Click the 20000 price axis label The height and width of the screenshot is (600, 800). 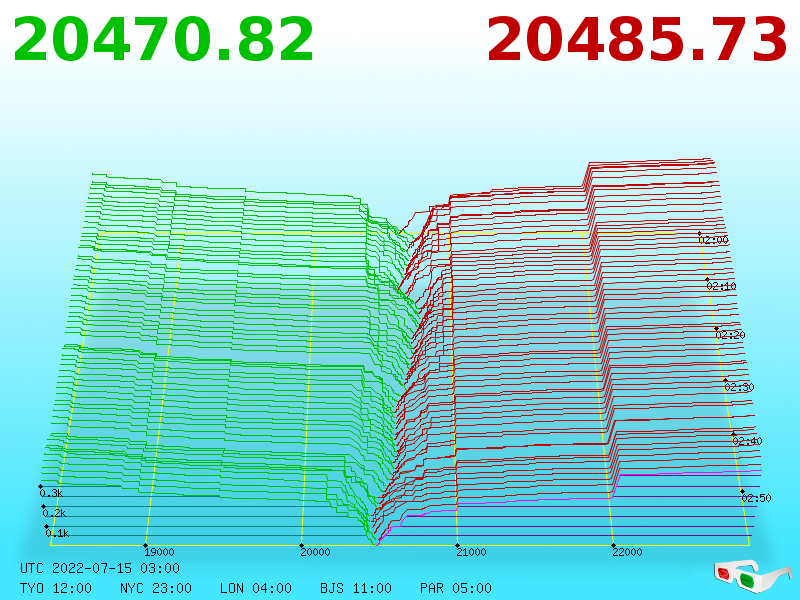(x=315, y=552)
